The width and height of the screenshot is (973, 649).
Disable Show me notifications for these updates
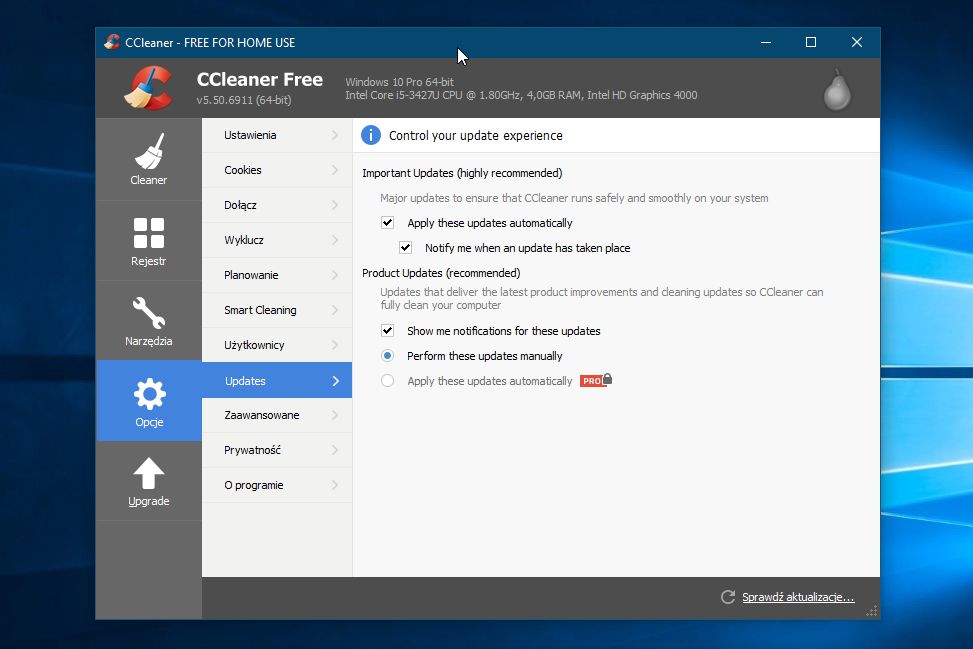click(x=388, y=331)
